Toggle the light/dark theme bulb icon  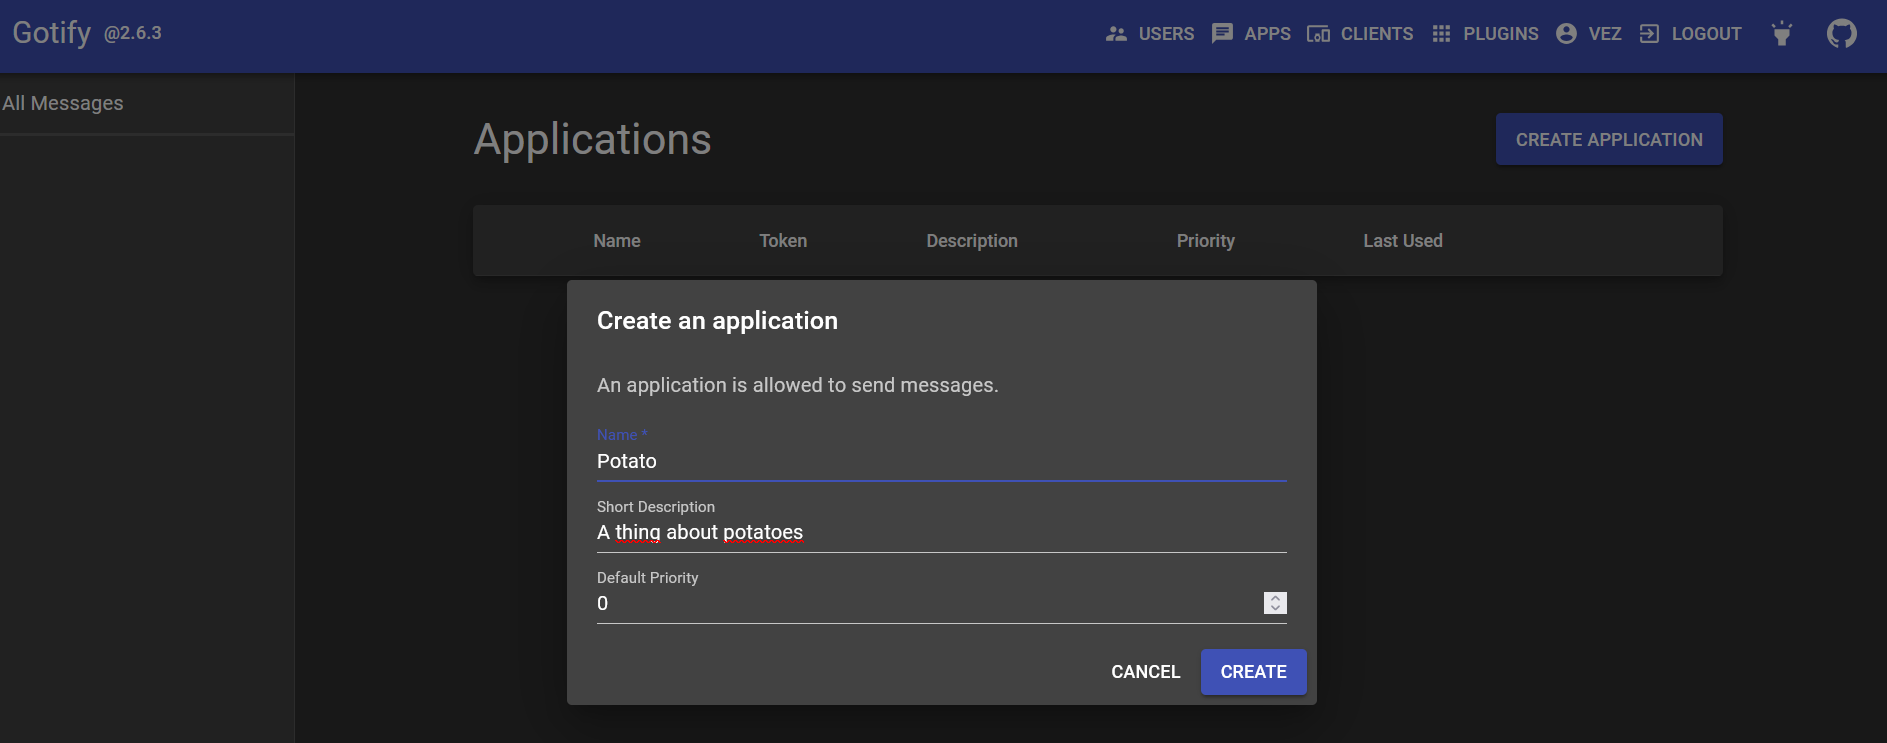pos(1781,34)
